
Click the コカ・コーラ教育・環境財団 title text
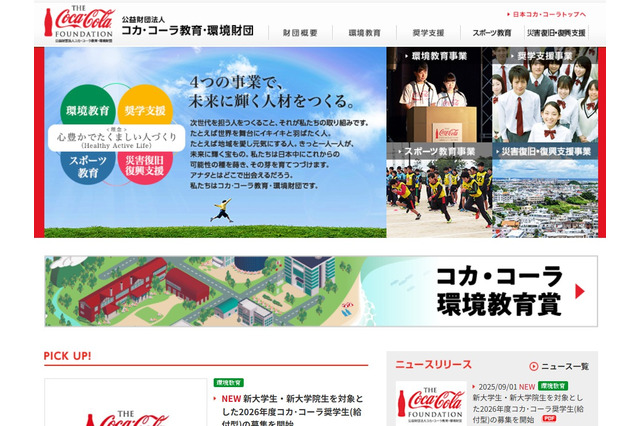188,31
